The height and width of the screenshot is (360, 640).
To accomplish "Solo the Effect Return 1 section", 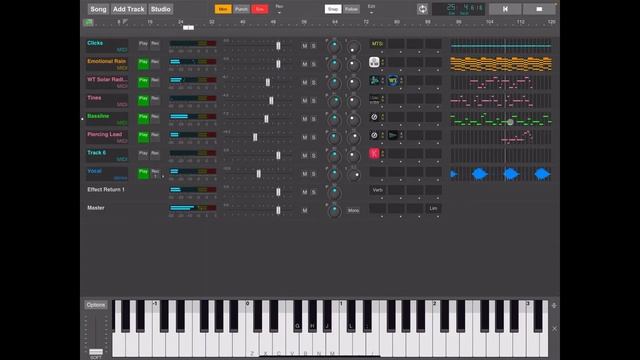I will point(313,192).
